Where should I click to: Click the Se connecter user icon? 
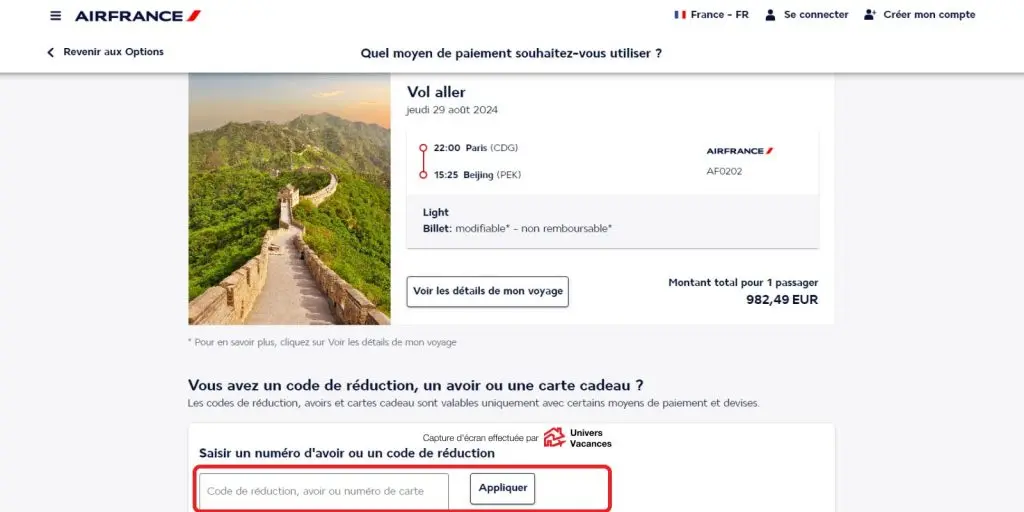(x=770, y=14)
